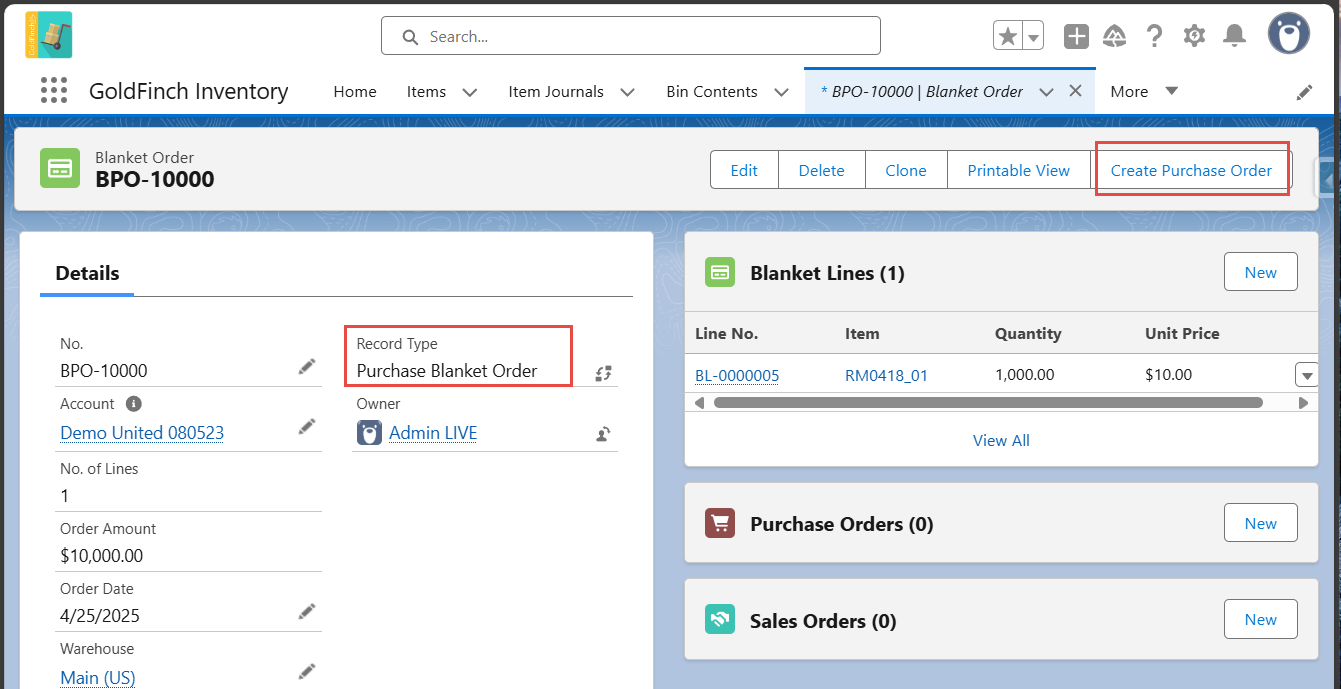Click the 1,000.00 quantity cell
The image size is (1341, 689).
click(1025, 375)
